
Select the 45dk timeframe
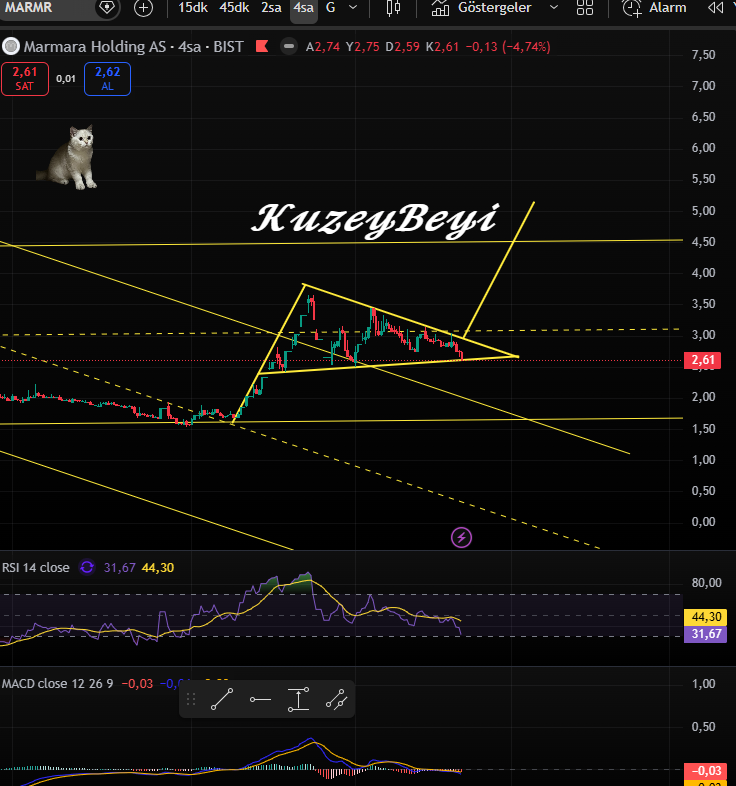tap(234, 8)
